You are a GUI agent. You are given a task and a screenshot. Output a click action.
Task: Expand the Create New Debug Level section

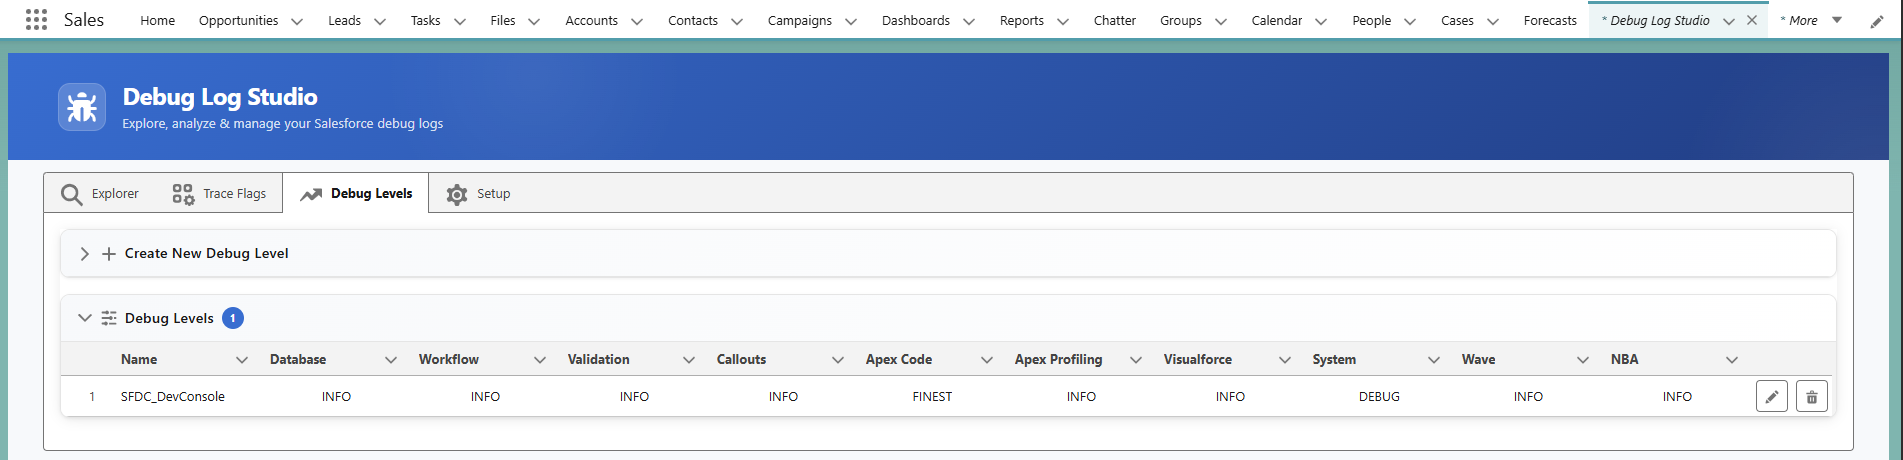point(85,254)
